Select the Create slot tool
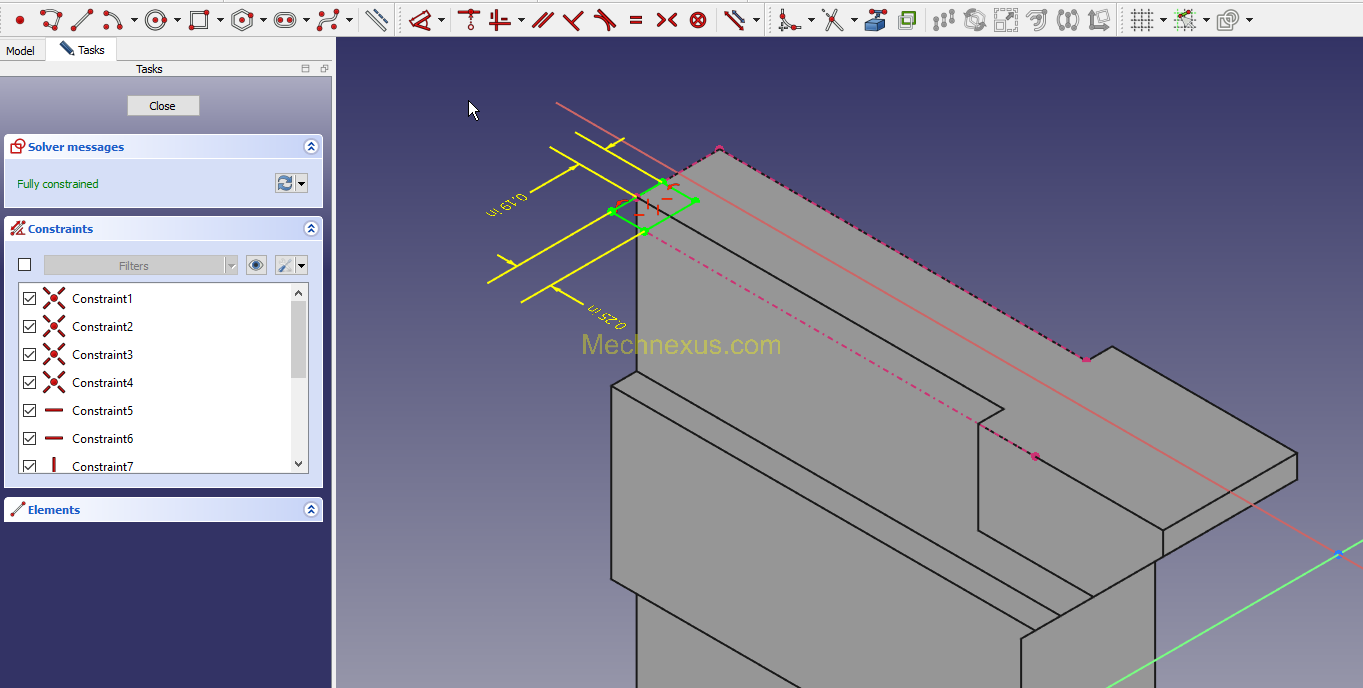1363x688 pixels. (x=284, y=19)
